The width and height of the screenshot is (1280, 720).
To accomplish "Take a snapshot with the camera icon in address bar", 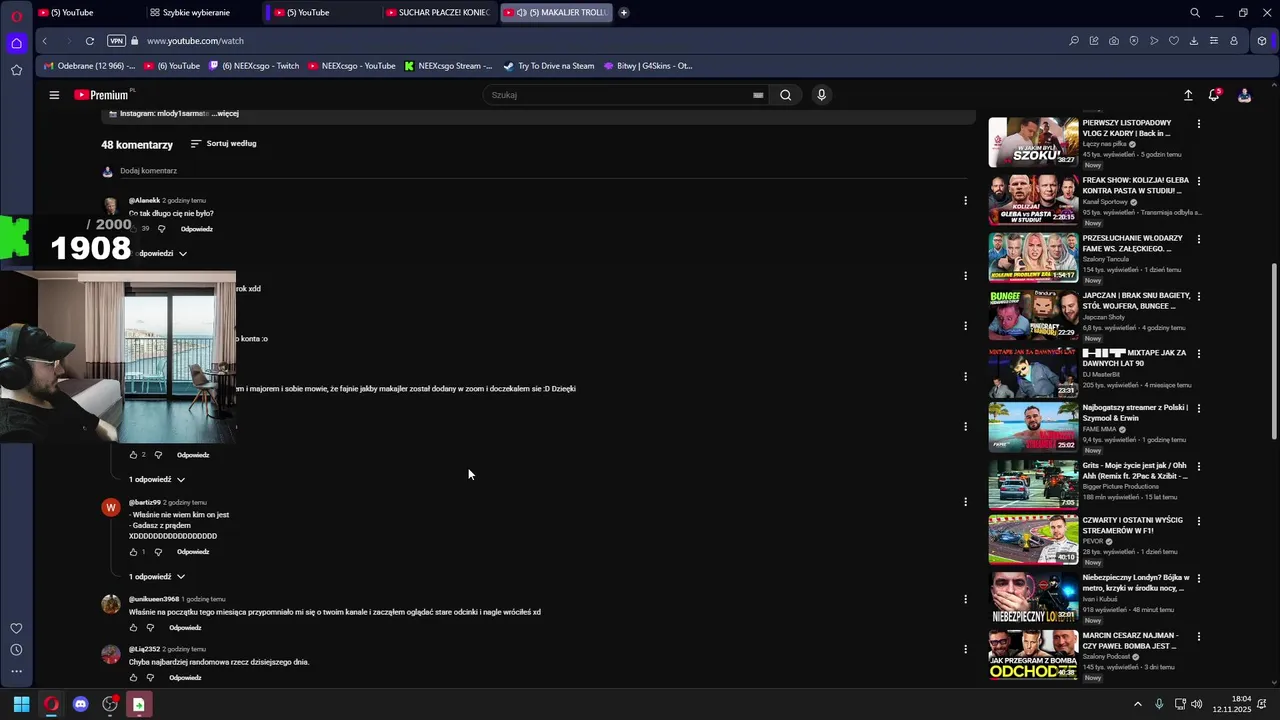I will coord(1114,41).
